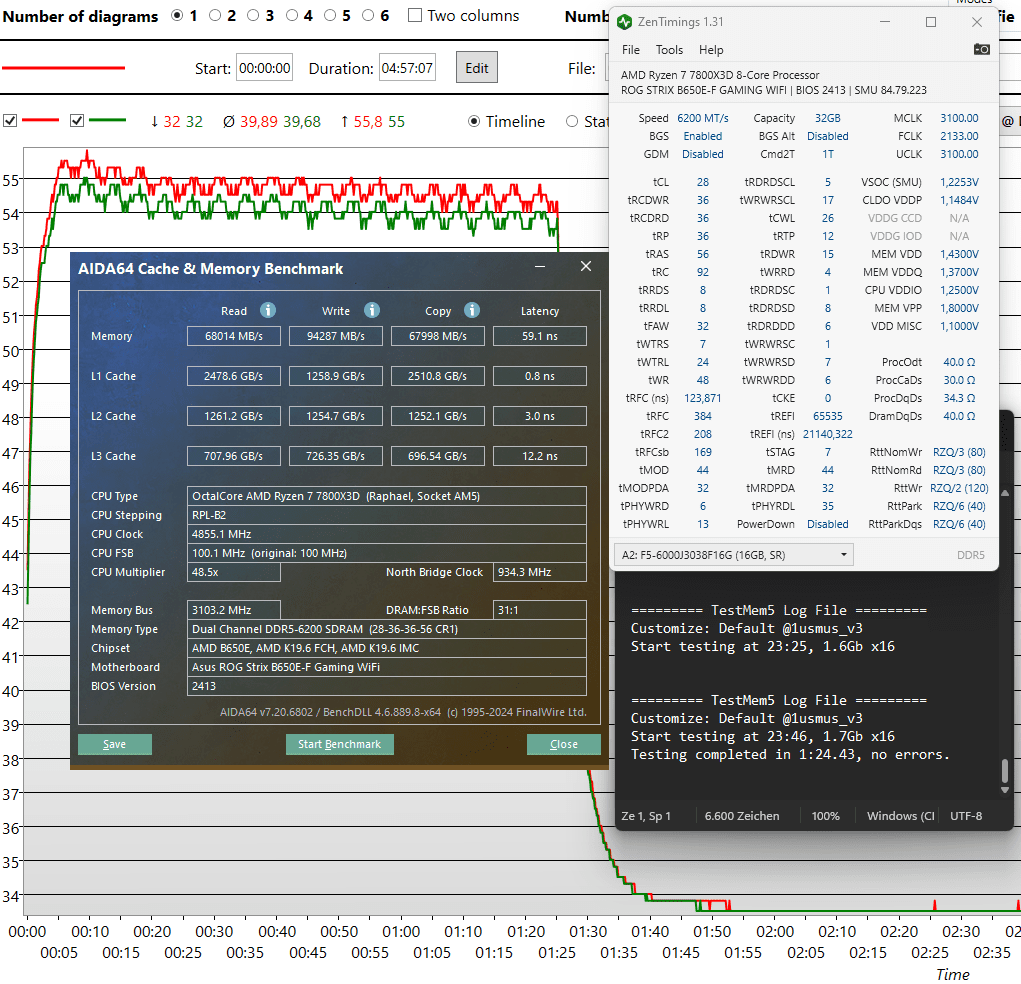This screenshot has height=984, width=1021.
Task: Click Save in AIDA64 benchmark
Action: 115,744
